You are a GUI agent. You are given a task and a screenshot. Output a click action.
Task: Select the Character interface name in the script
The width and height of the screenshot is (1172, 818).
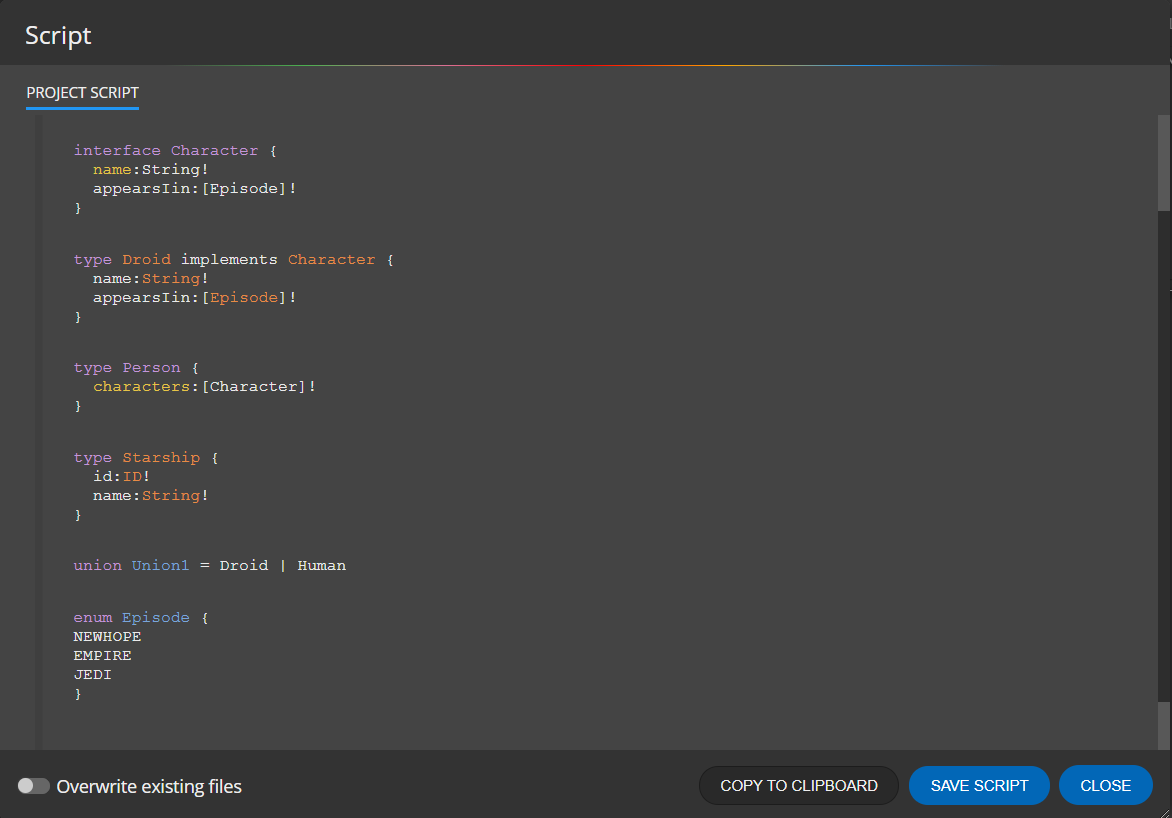coord(214,150)
